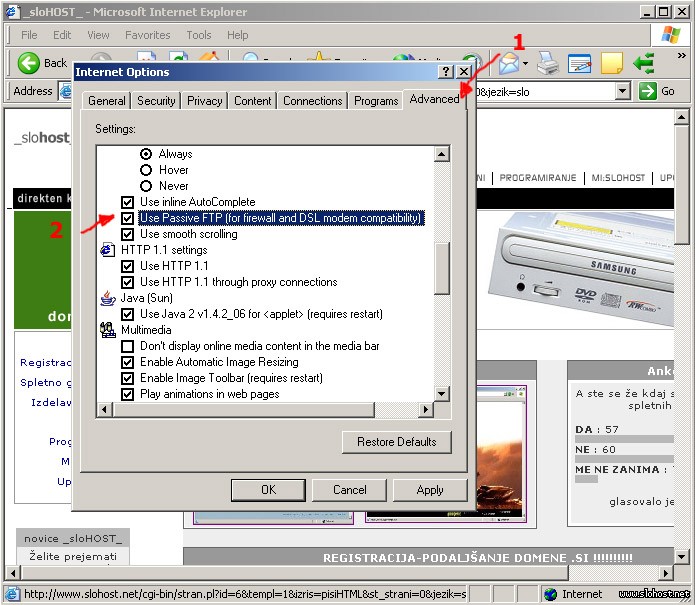Click the Internet zone globe icon in the status bar
This screenshot has width=695, height=605.
(551, 594)
